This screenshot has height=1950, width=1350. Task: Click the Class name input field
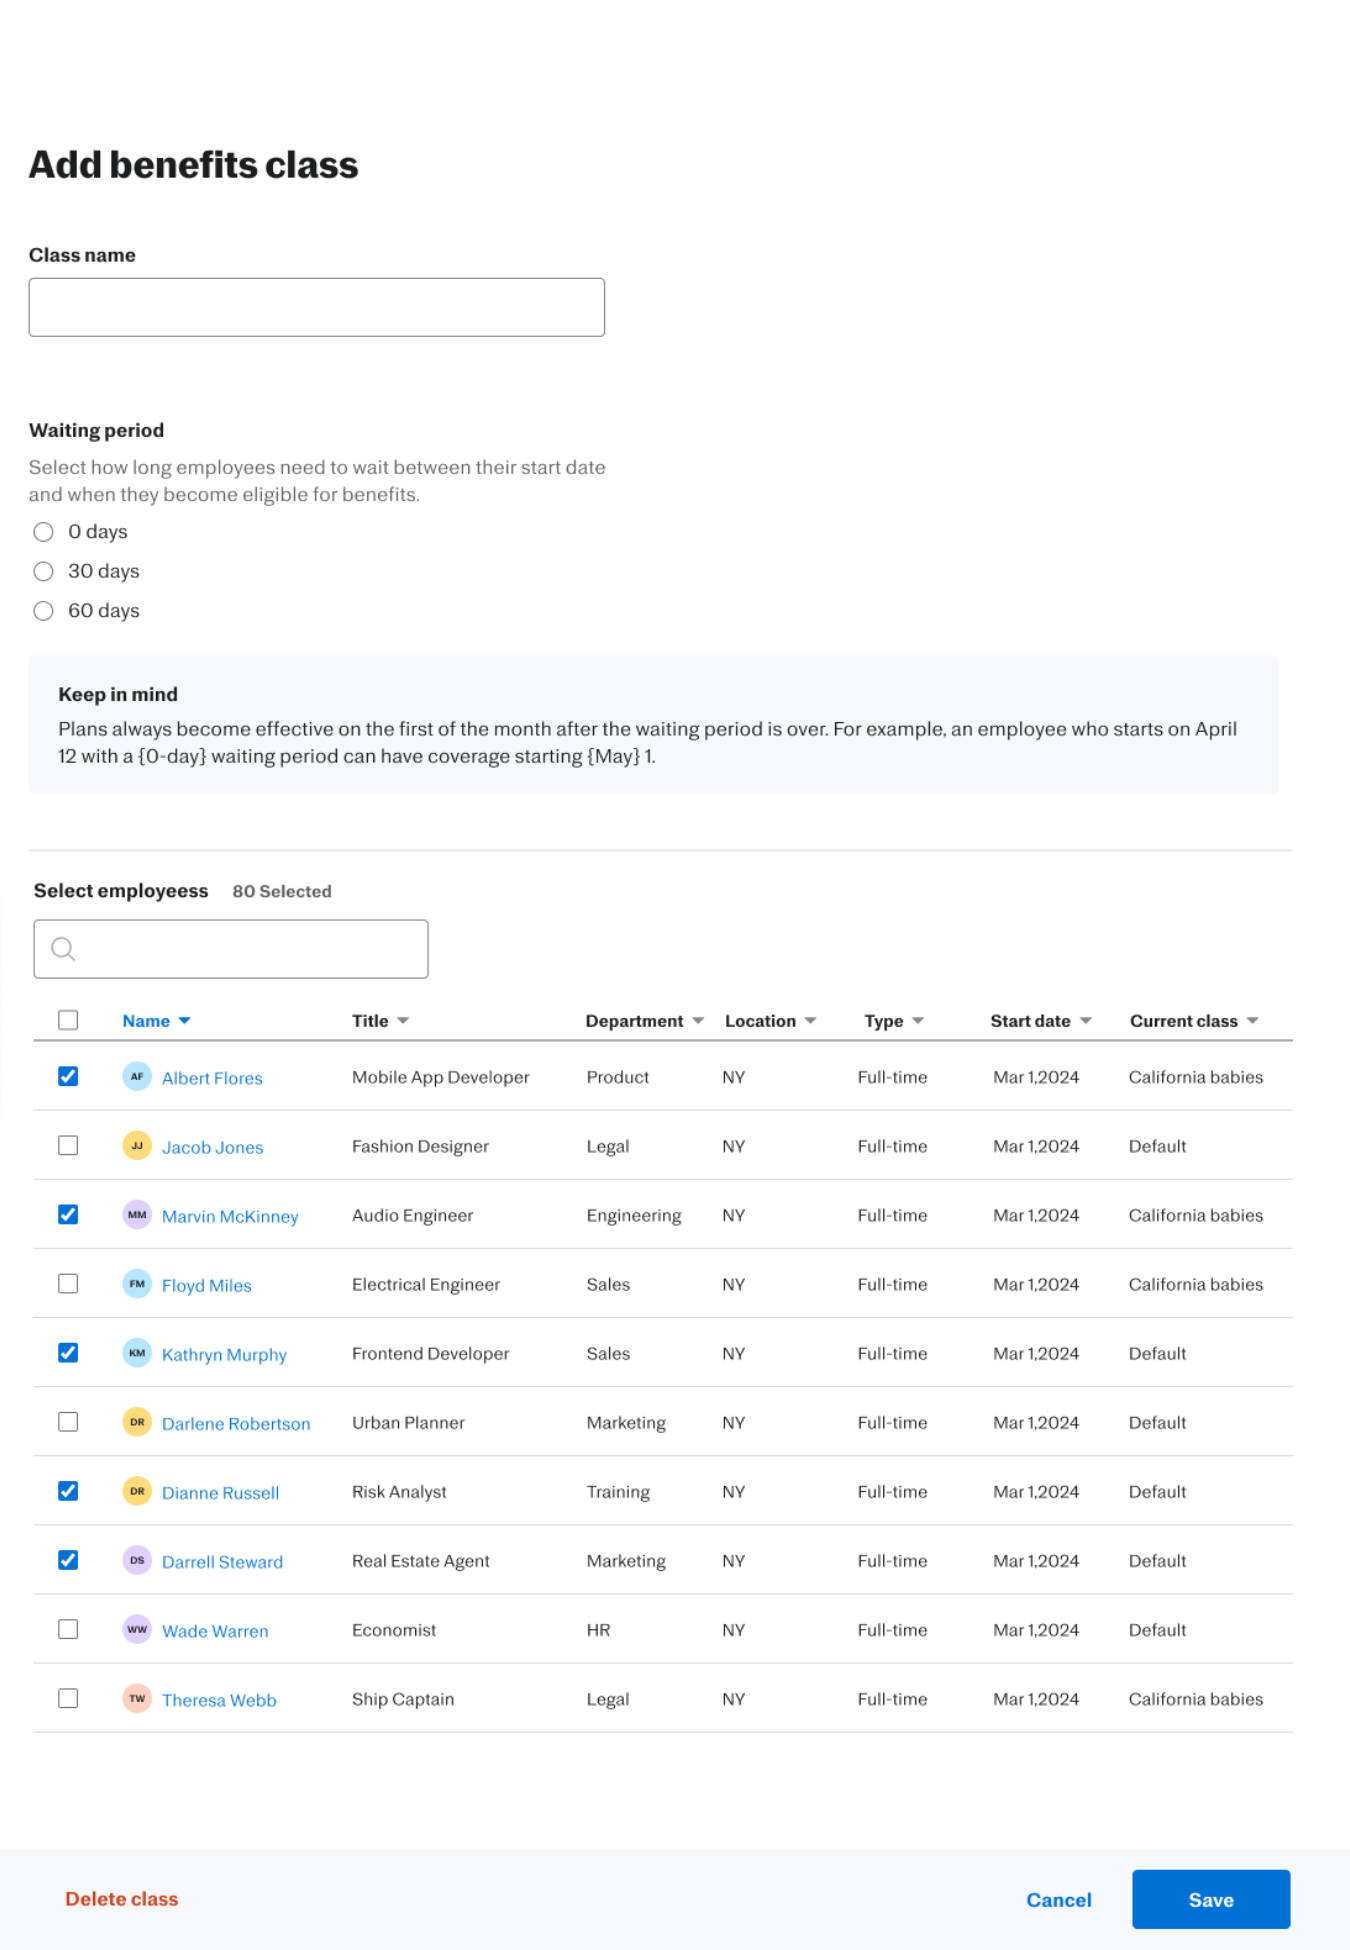coord(316,307)
